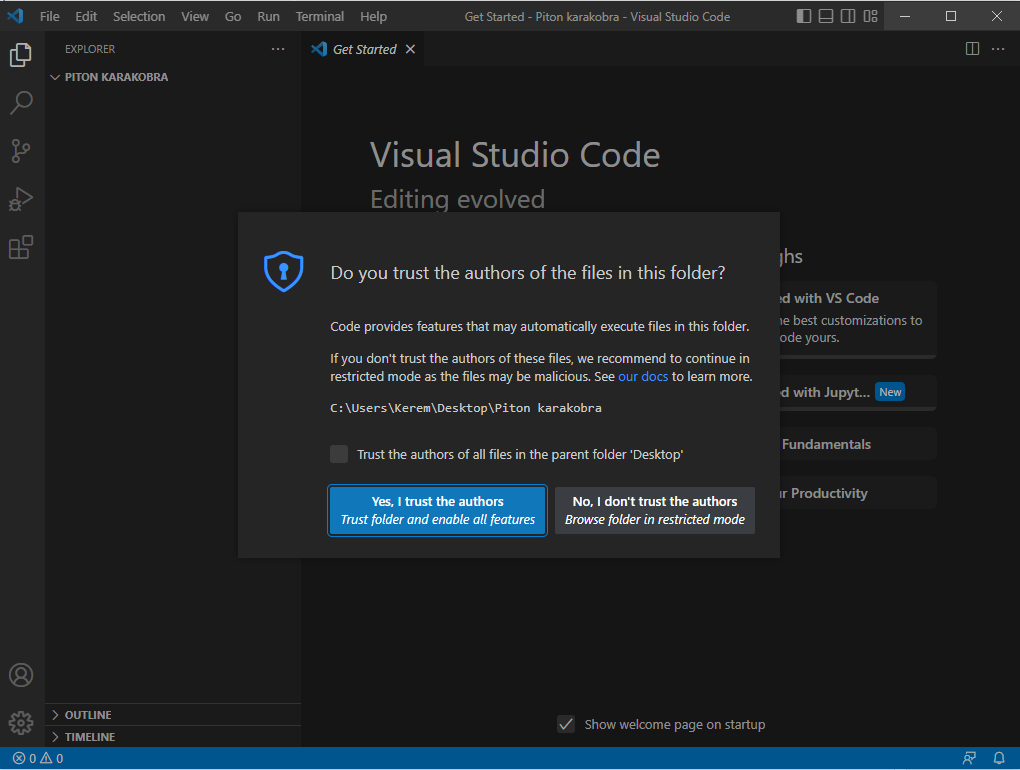Click the folder path C:\Users\Kerem\Desktop\Piton karakobra

click(466, 408)
